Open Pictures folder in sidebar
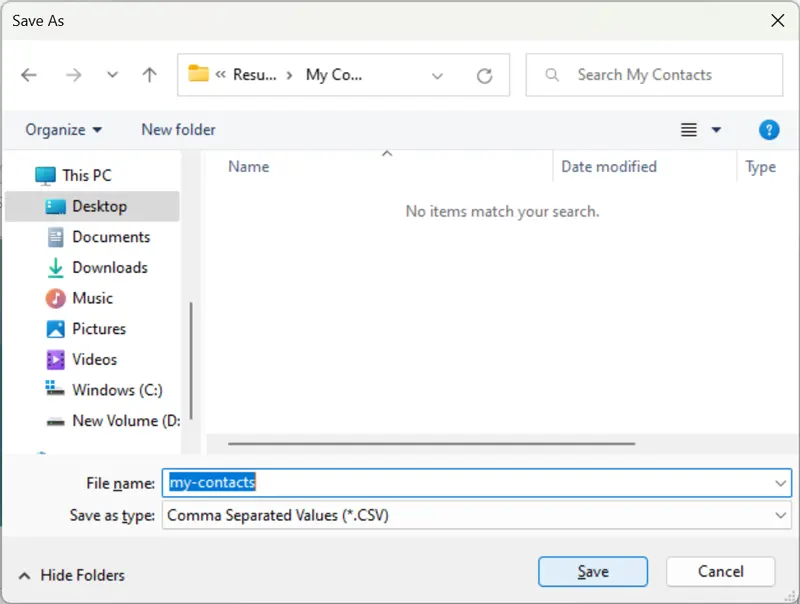 point(92,329)
